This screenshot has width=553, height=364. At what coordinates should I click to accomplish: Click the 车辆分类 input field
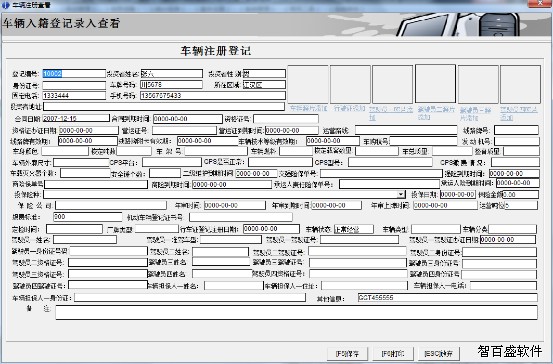[x=512, y=229]
